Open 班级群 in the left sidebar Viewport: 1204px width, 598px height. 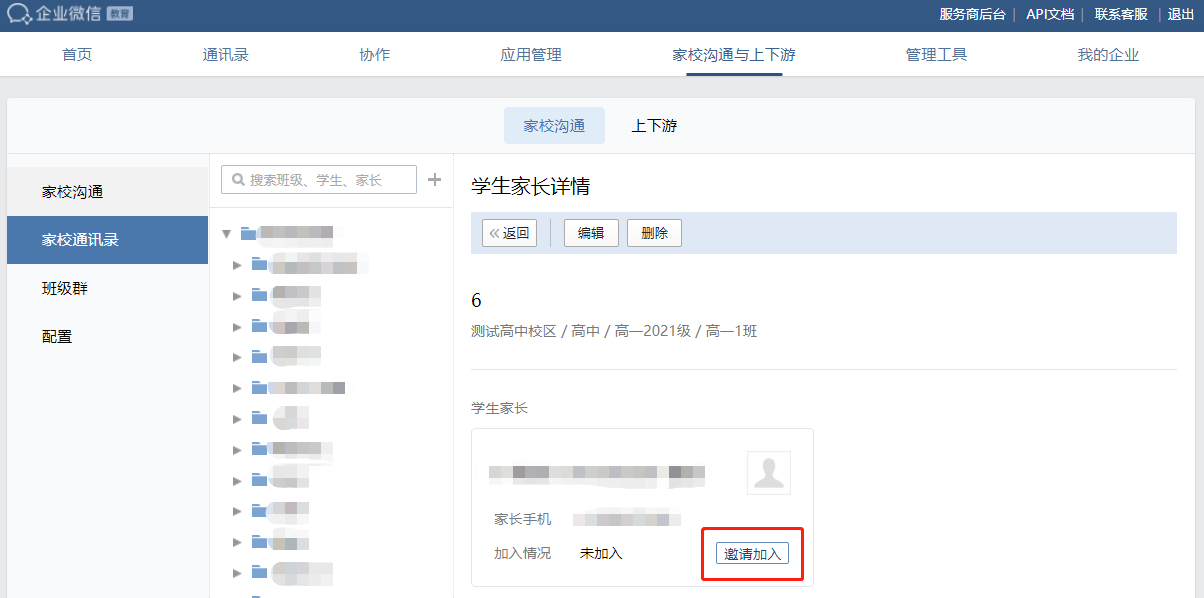108,288
